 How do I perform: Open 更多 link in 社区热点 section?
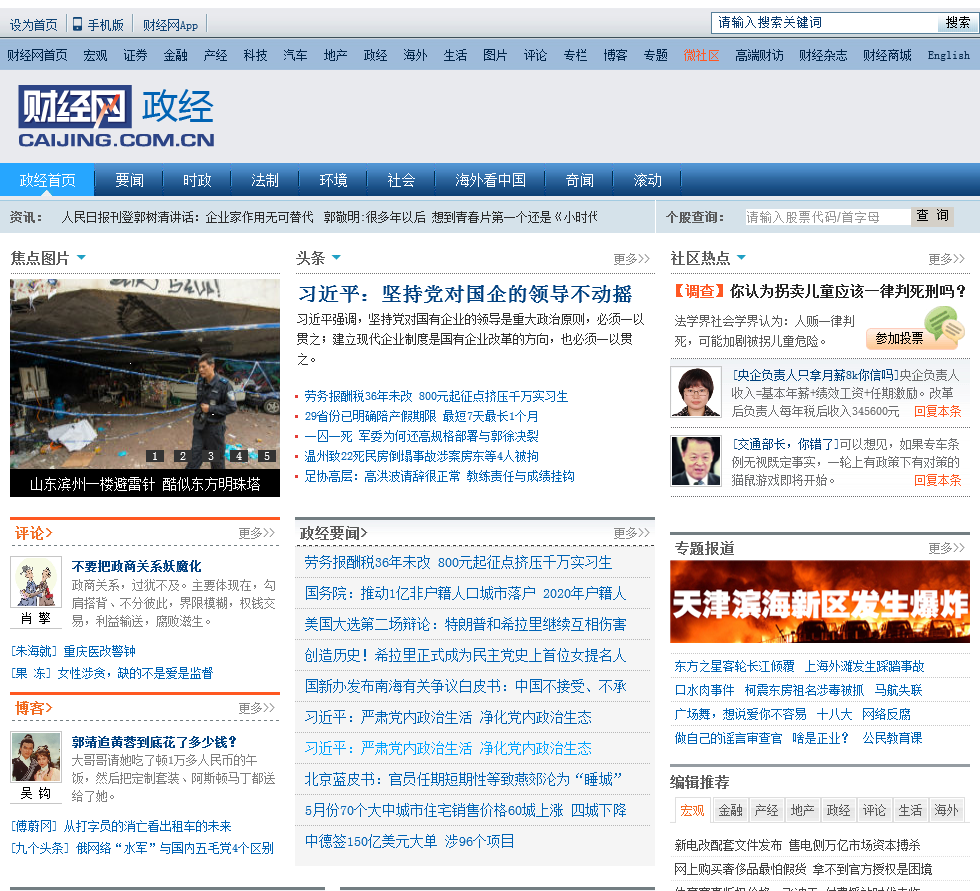click(946, 259)
